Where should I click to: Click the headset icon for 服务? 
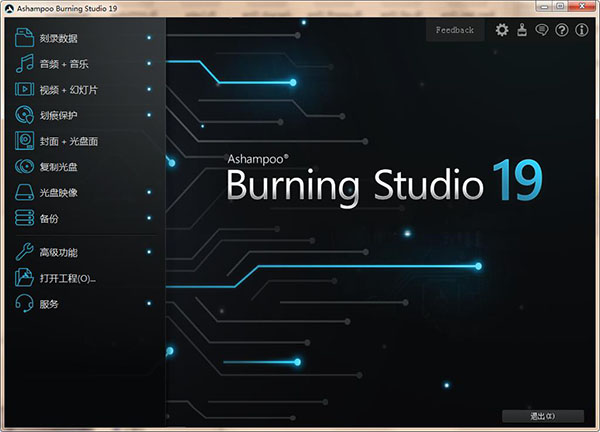[x=24, y=303]
